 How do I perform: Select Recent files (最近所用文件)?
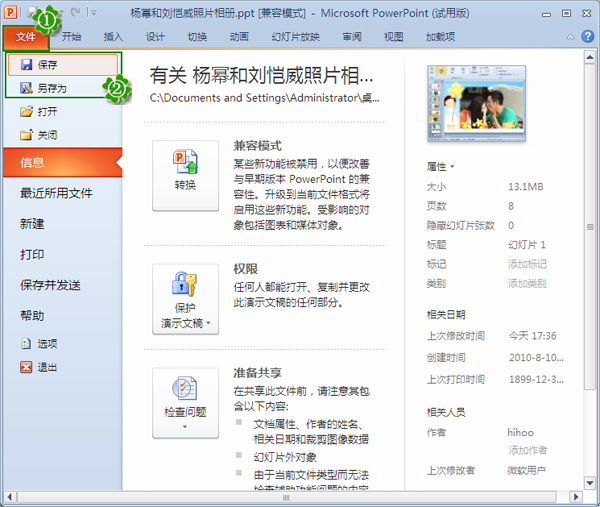point(56,193)
